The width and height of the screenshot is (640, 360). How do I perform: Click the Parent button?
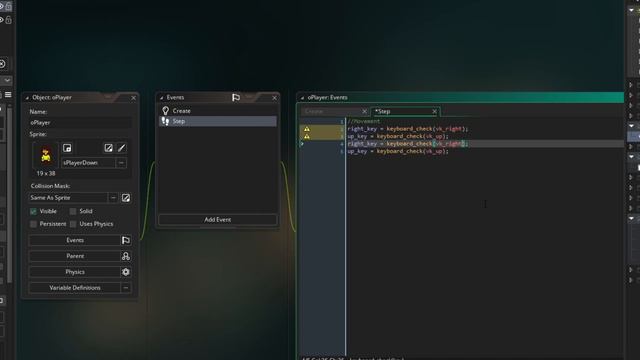(x=75, y=256)
